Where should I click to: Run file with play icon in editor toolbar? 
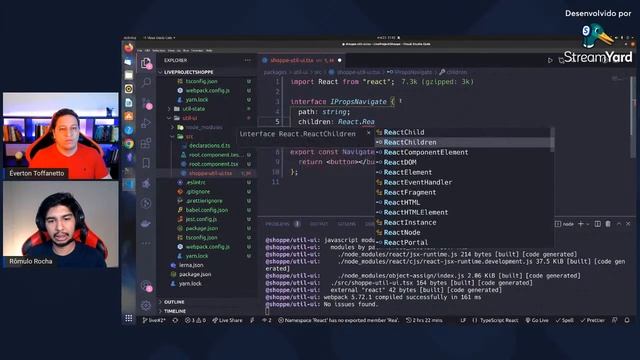[x=550, y=60]
